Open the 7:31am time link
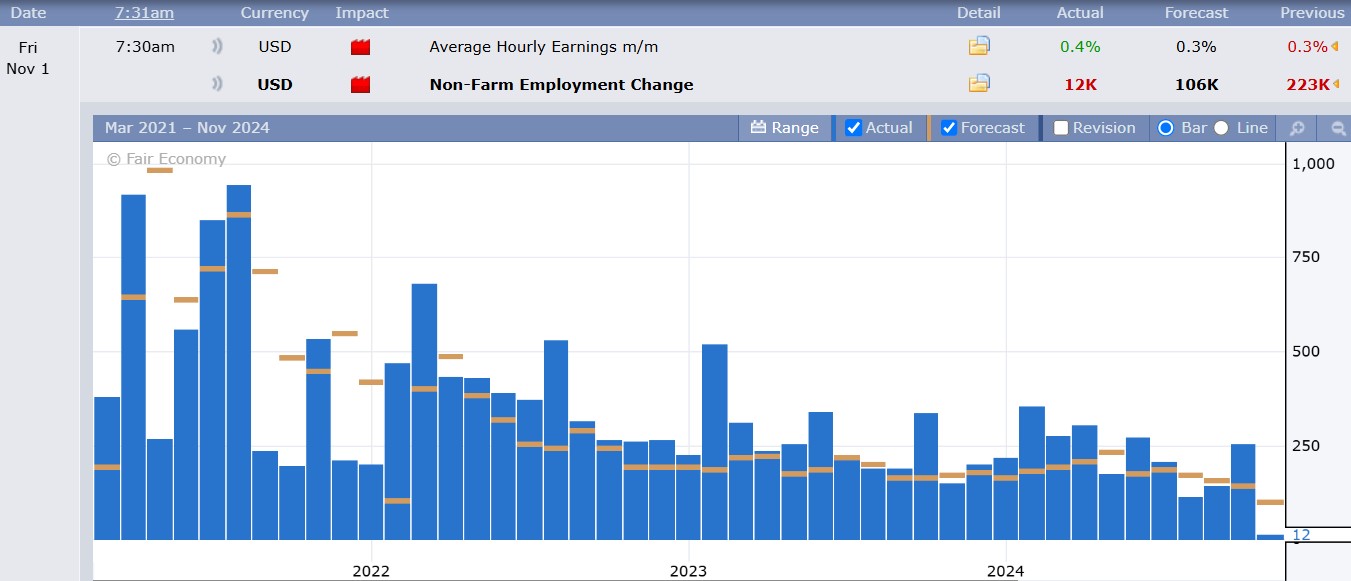This screenshot has width=1351, height=581. (x=143, y=13)
